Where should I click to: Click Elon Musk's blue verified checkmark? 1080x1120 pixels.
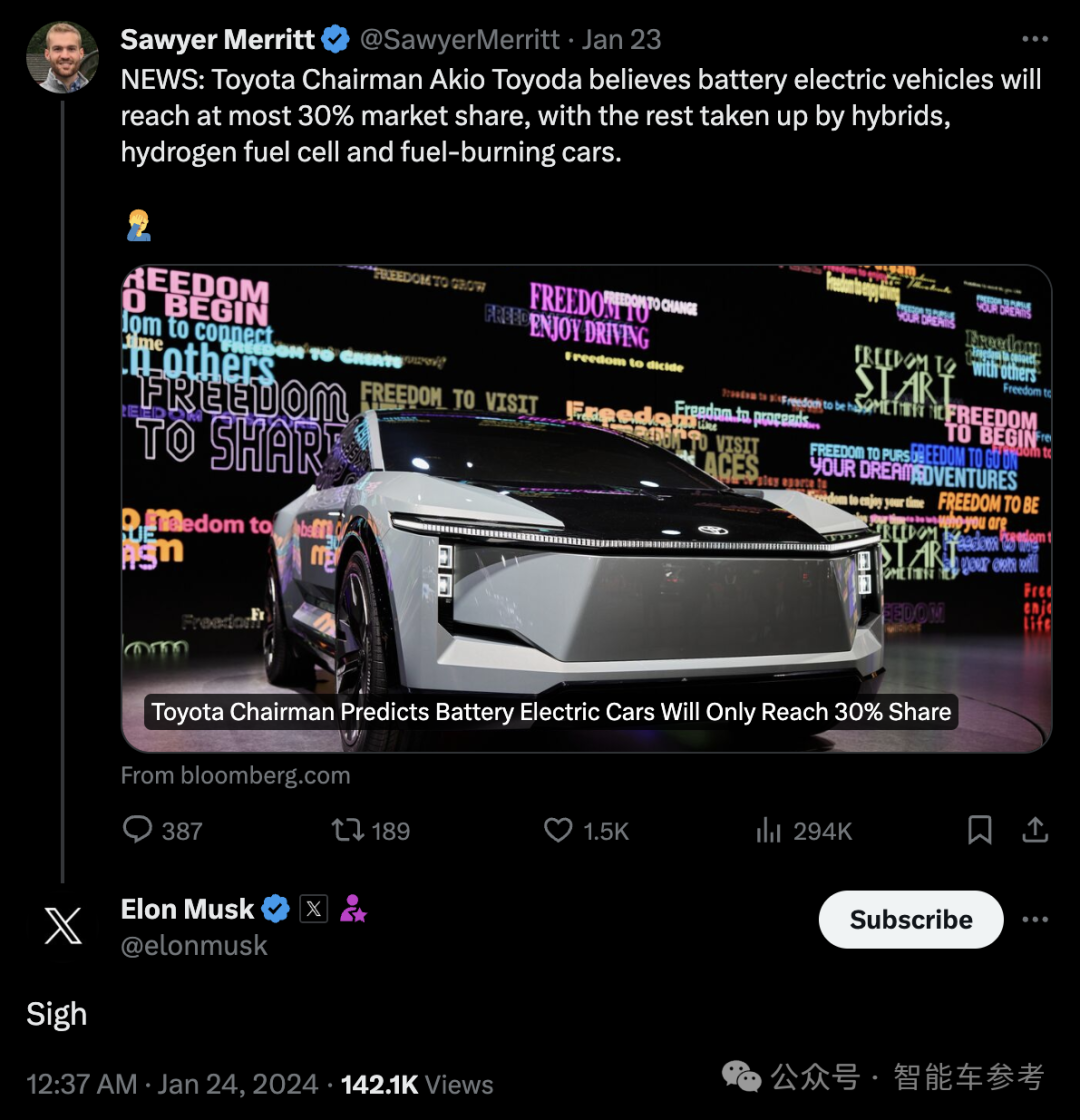pyautogui.click(x=275, y=909)
